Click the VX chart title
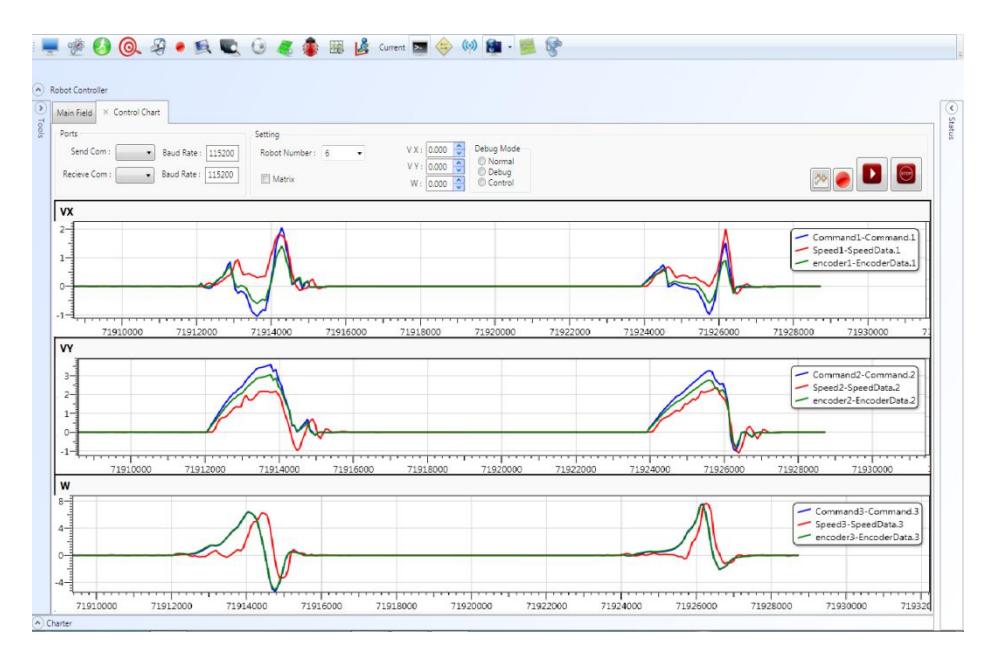Image resolution: width=987 pixels, height=660 pixels. pos(67,212)
